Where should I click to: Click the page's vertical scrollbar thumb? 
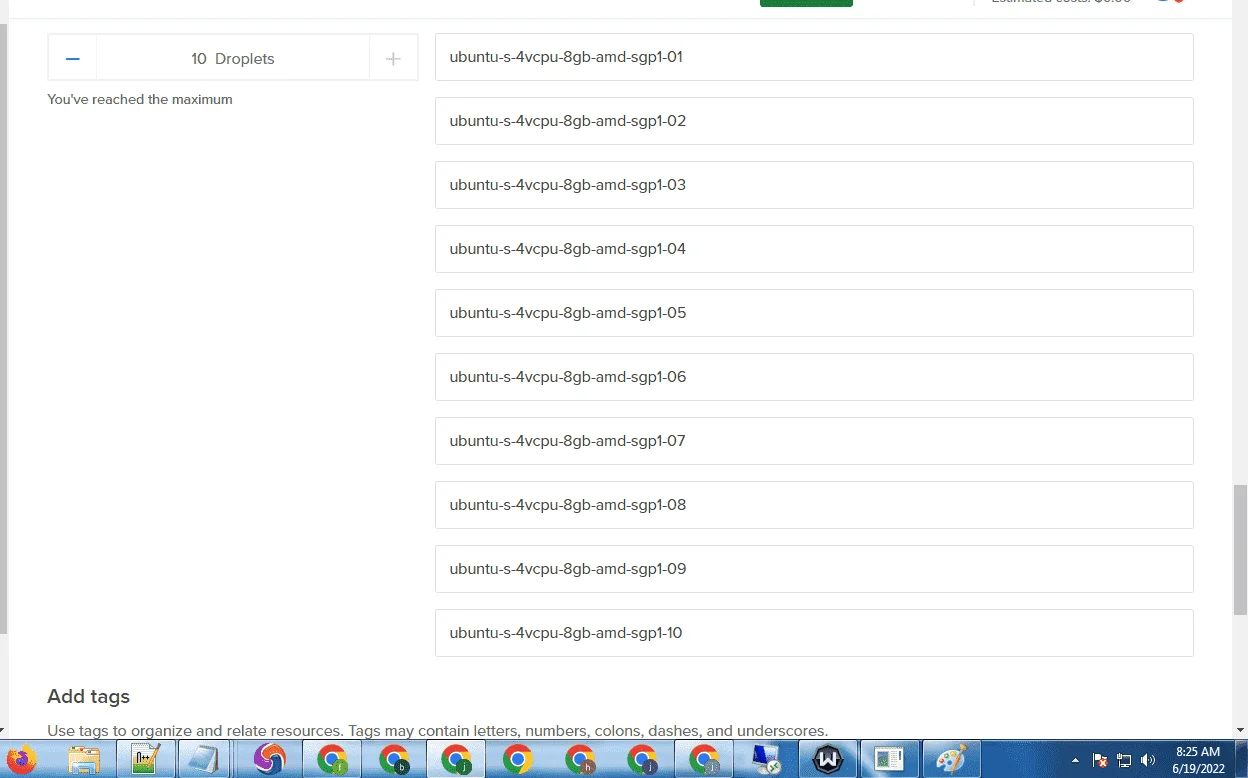1240,550
